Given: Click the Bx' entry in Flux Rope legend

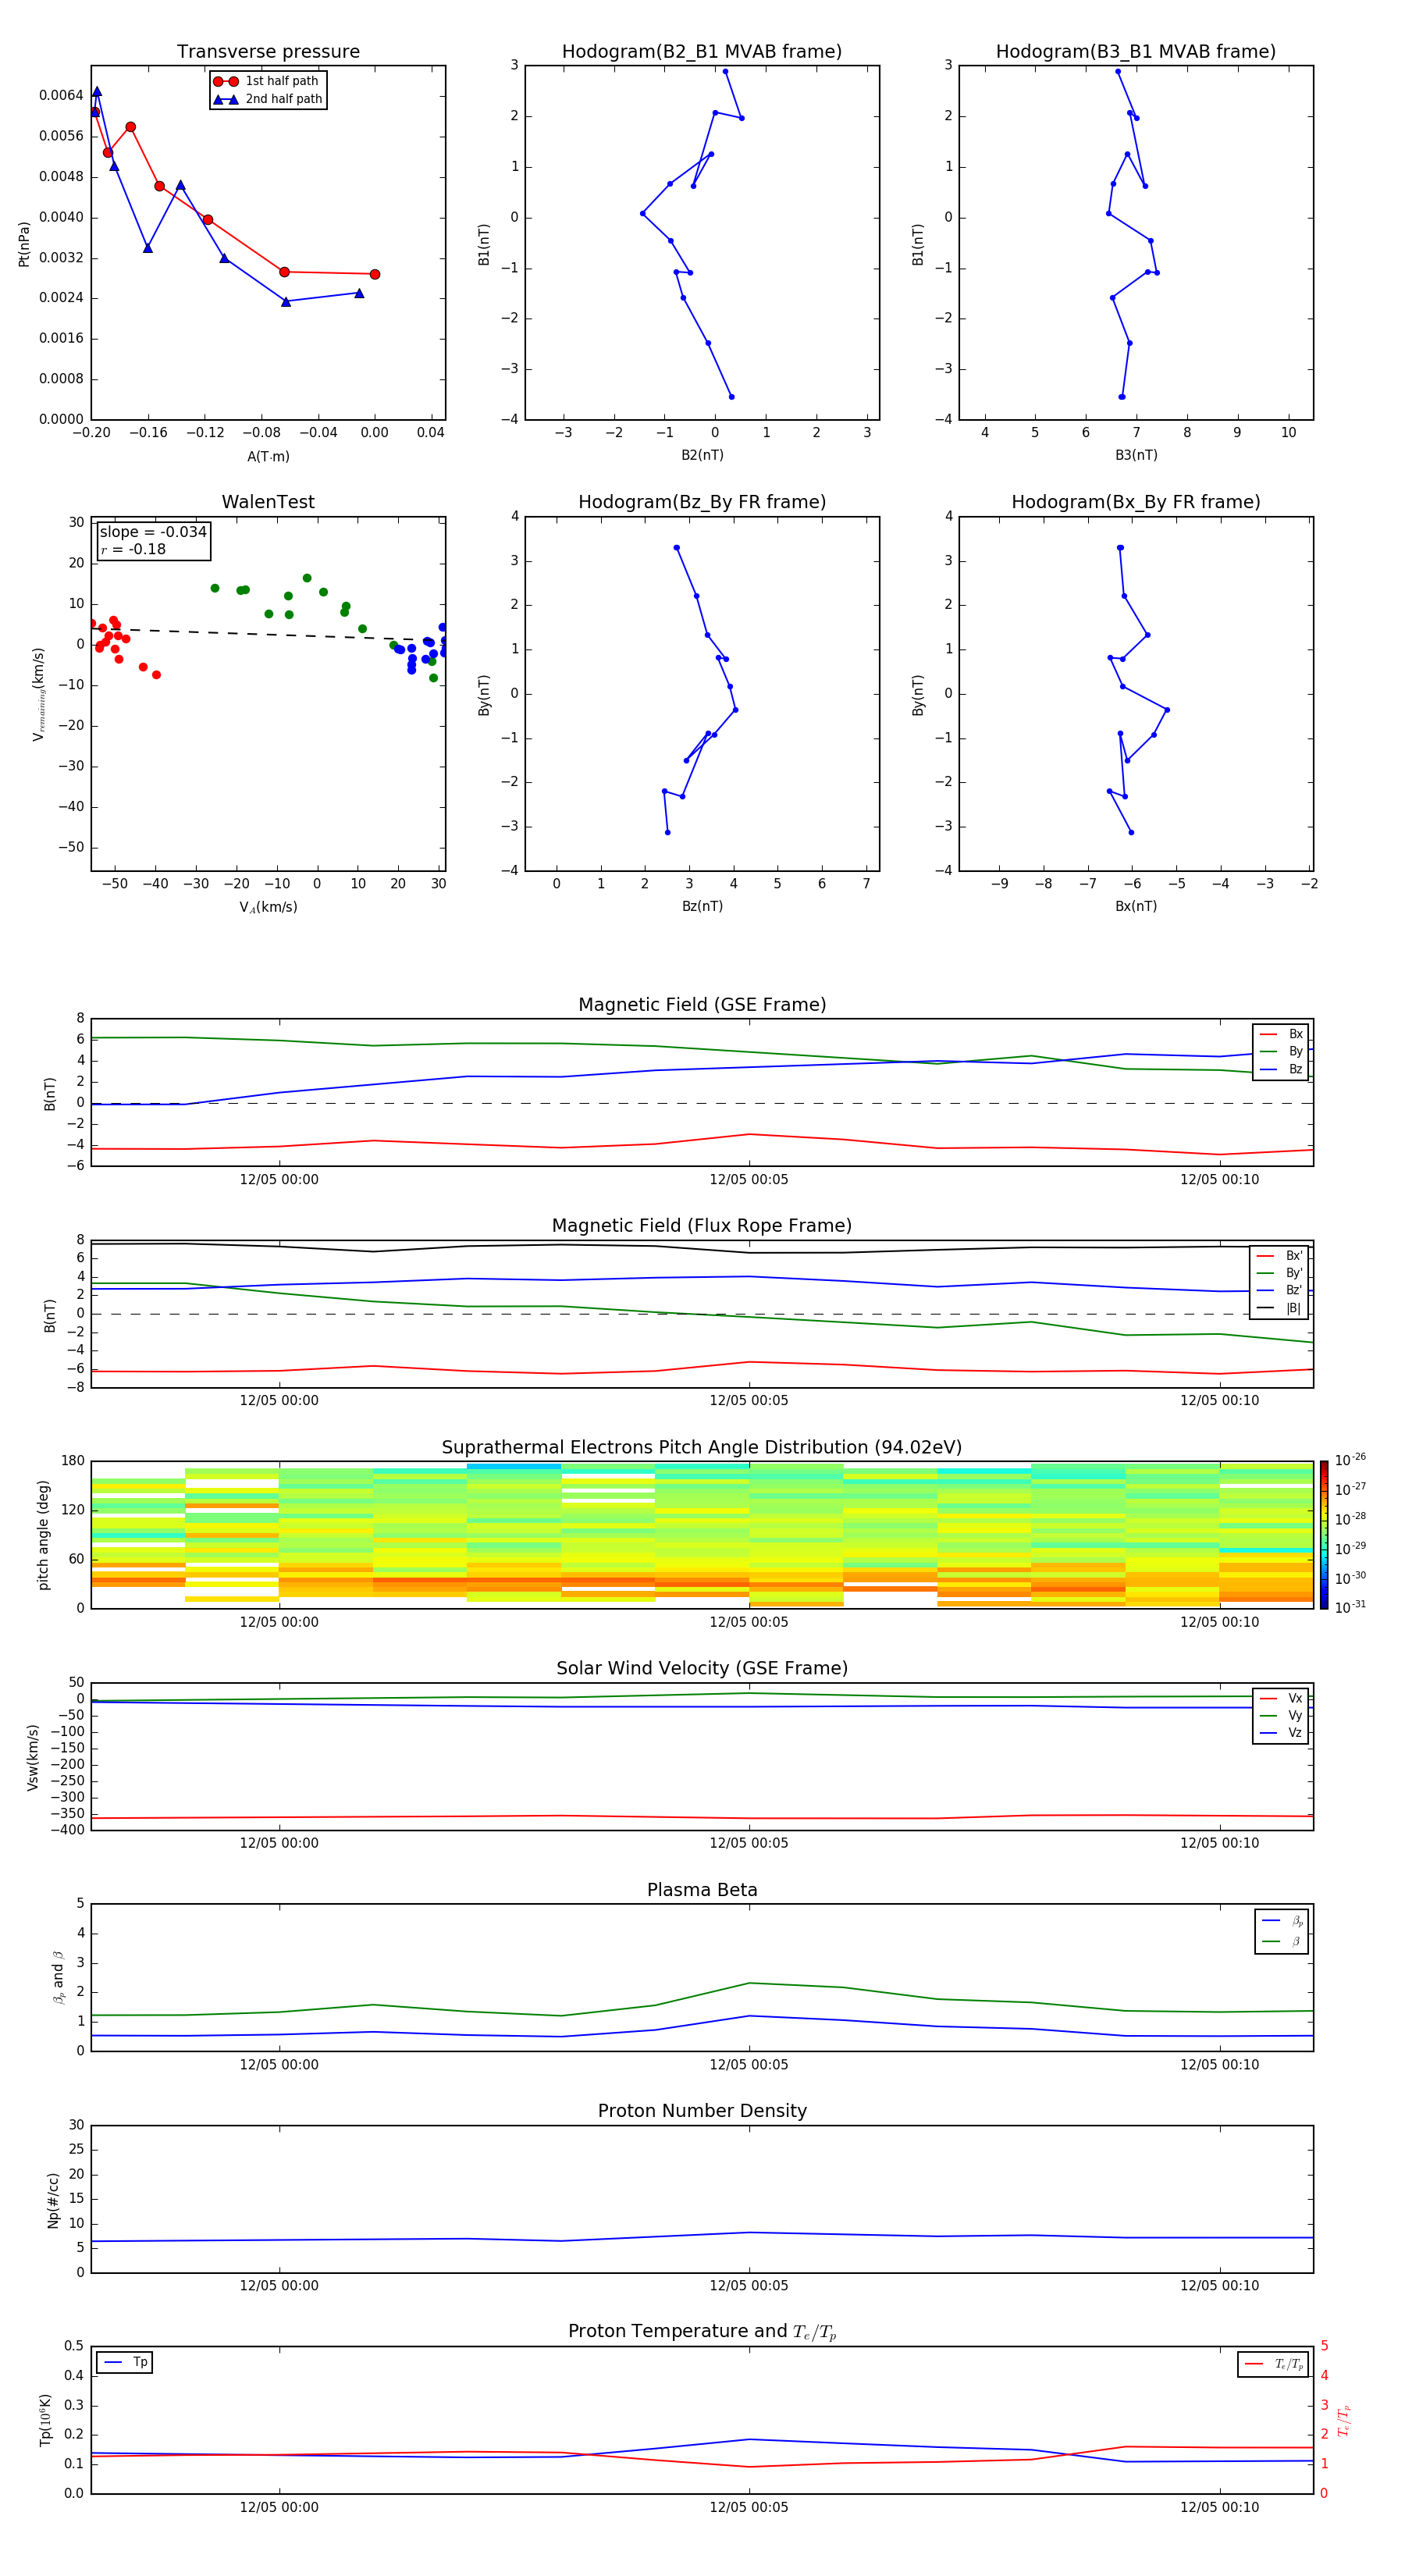Looking at the screenshot, I should tap(1280, 1256).
